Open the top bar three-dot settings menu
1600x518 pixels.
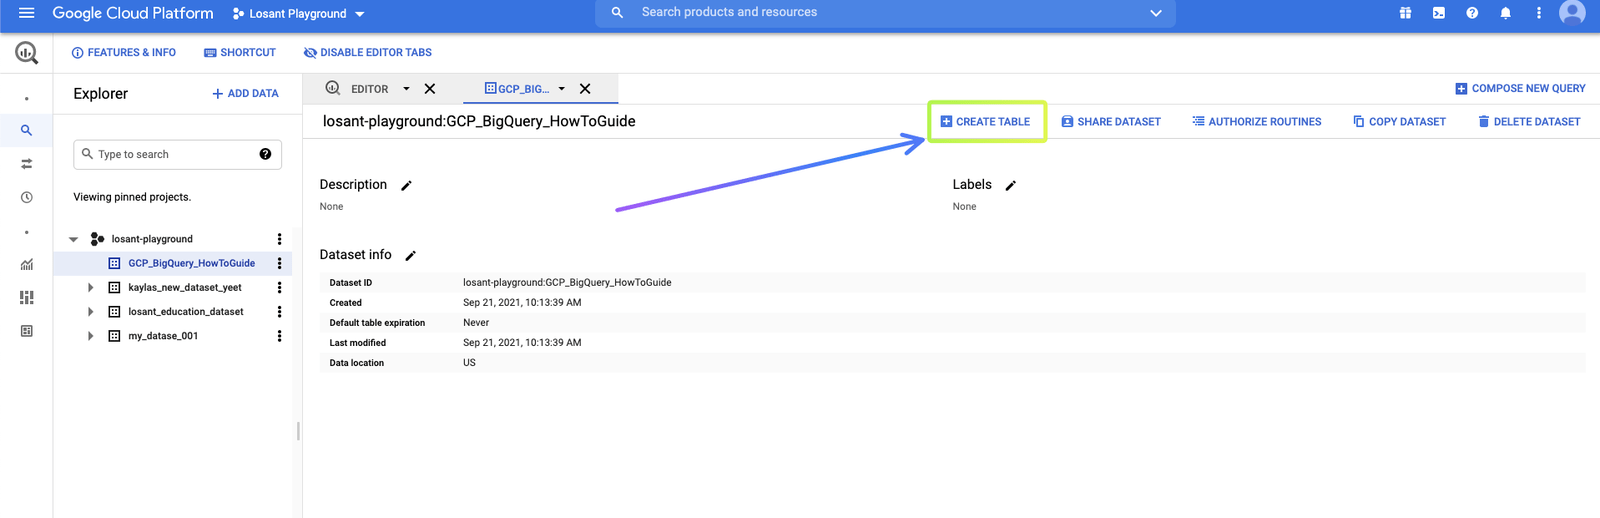pyautogui.click(x=1538, y=13)
